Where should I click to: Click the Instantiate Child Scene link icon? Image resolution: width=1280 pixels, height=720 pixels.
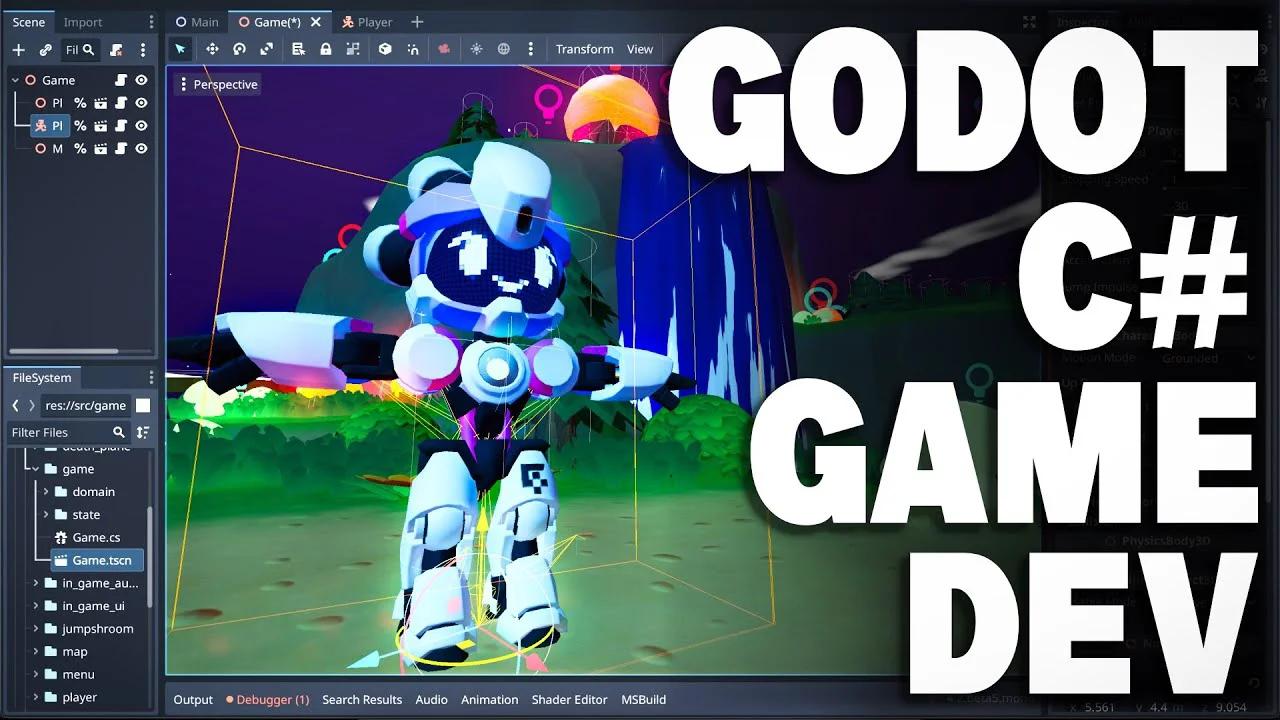click(45, 50)
